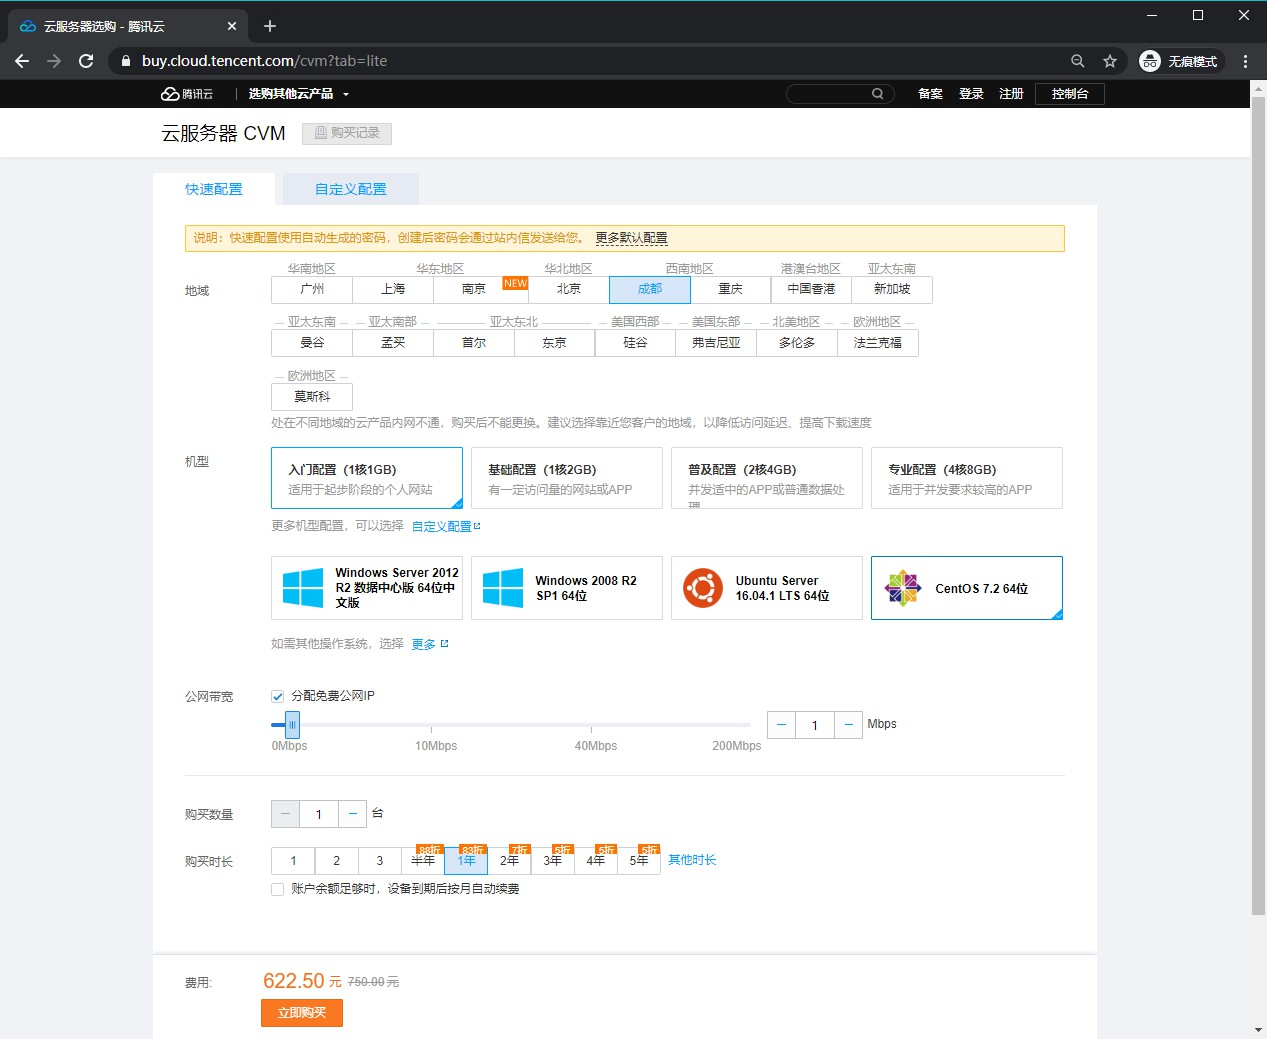Viewport: 1267px width, 1039px height.
Task: Open 注册 in the top navigation
Action: point(1011,94)
